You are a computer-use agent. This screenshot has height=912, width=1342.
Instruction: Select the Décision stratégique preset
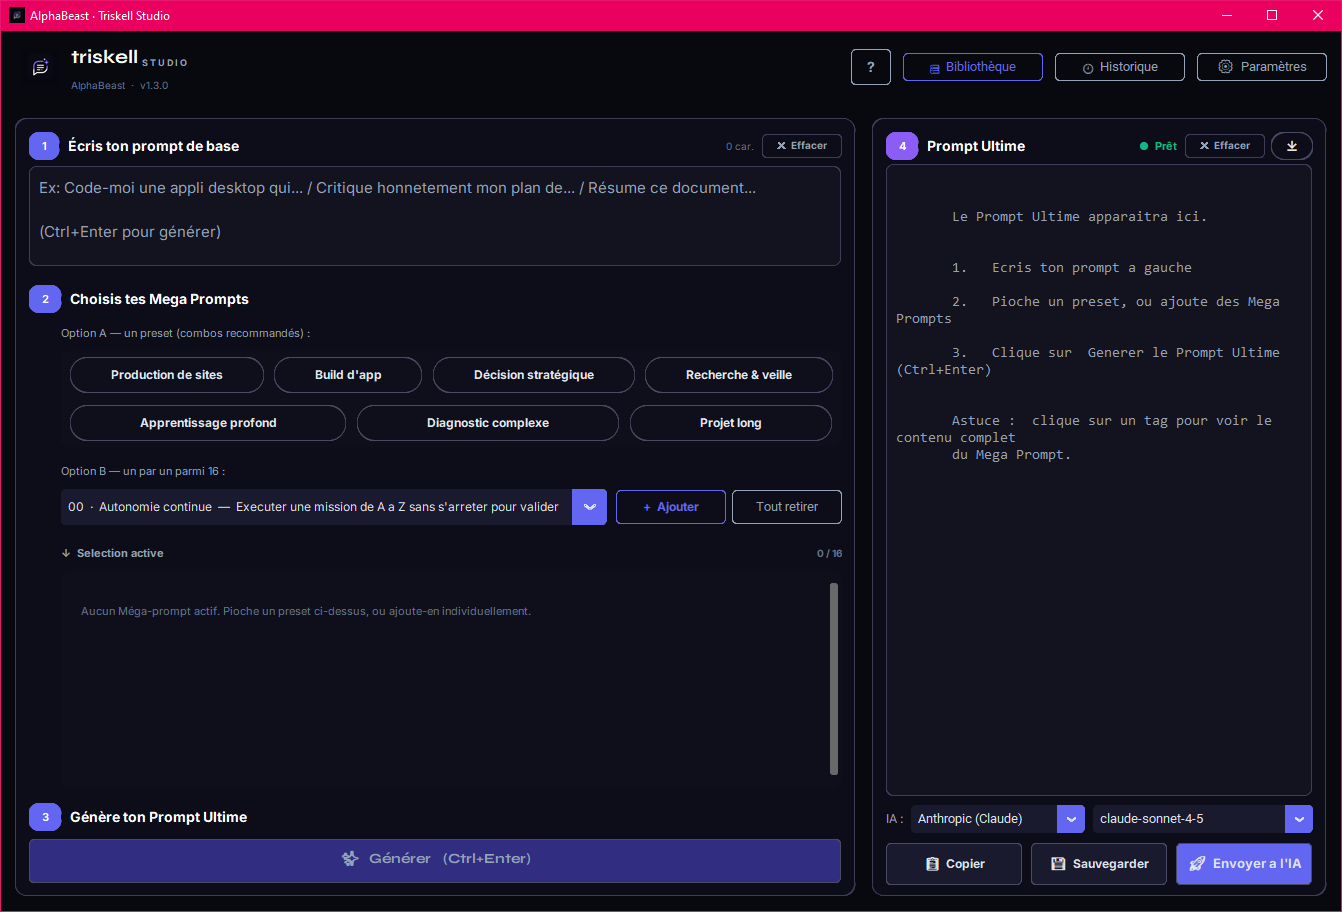pos(534,375)
